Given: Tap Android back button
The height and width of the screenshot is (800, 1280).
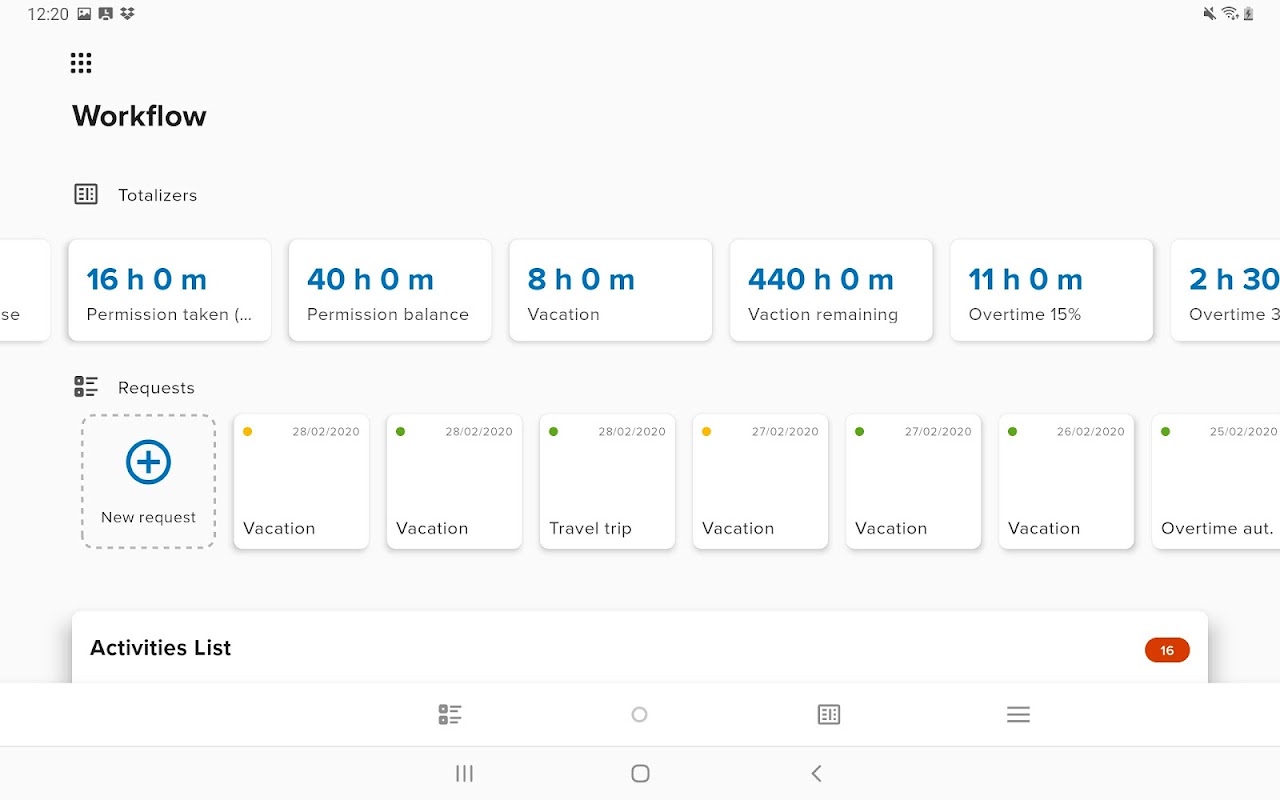Looking at the screenshot, I should (816, 773).
